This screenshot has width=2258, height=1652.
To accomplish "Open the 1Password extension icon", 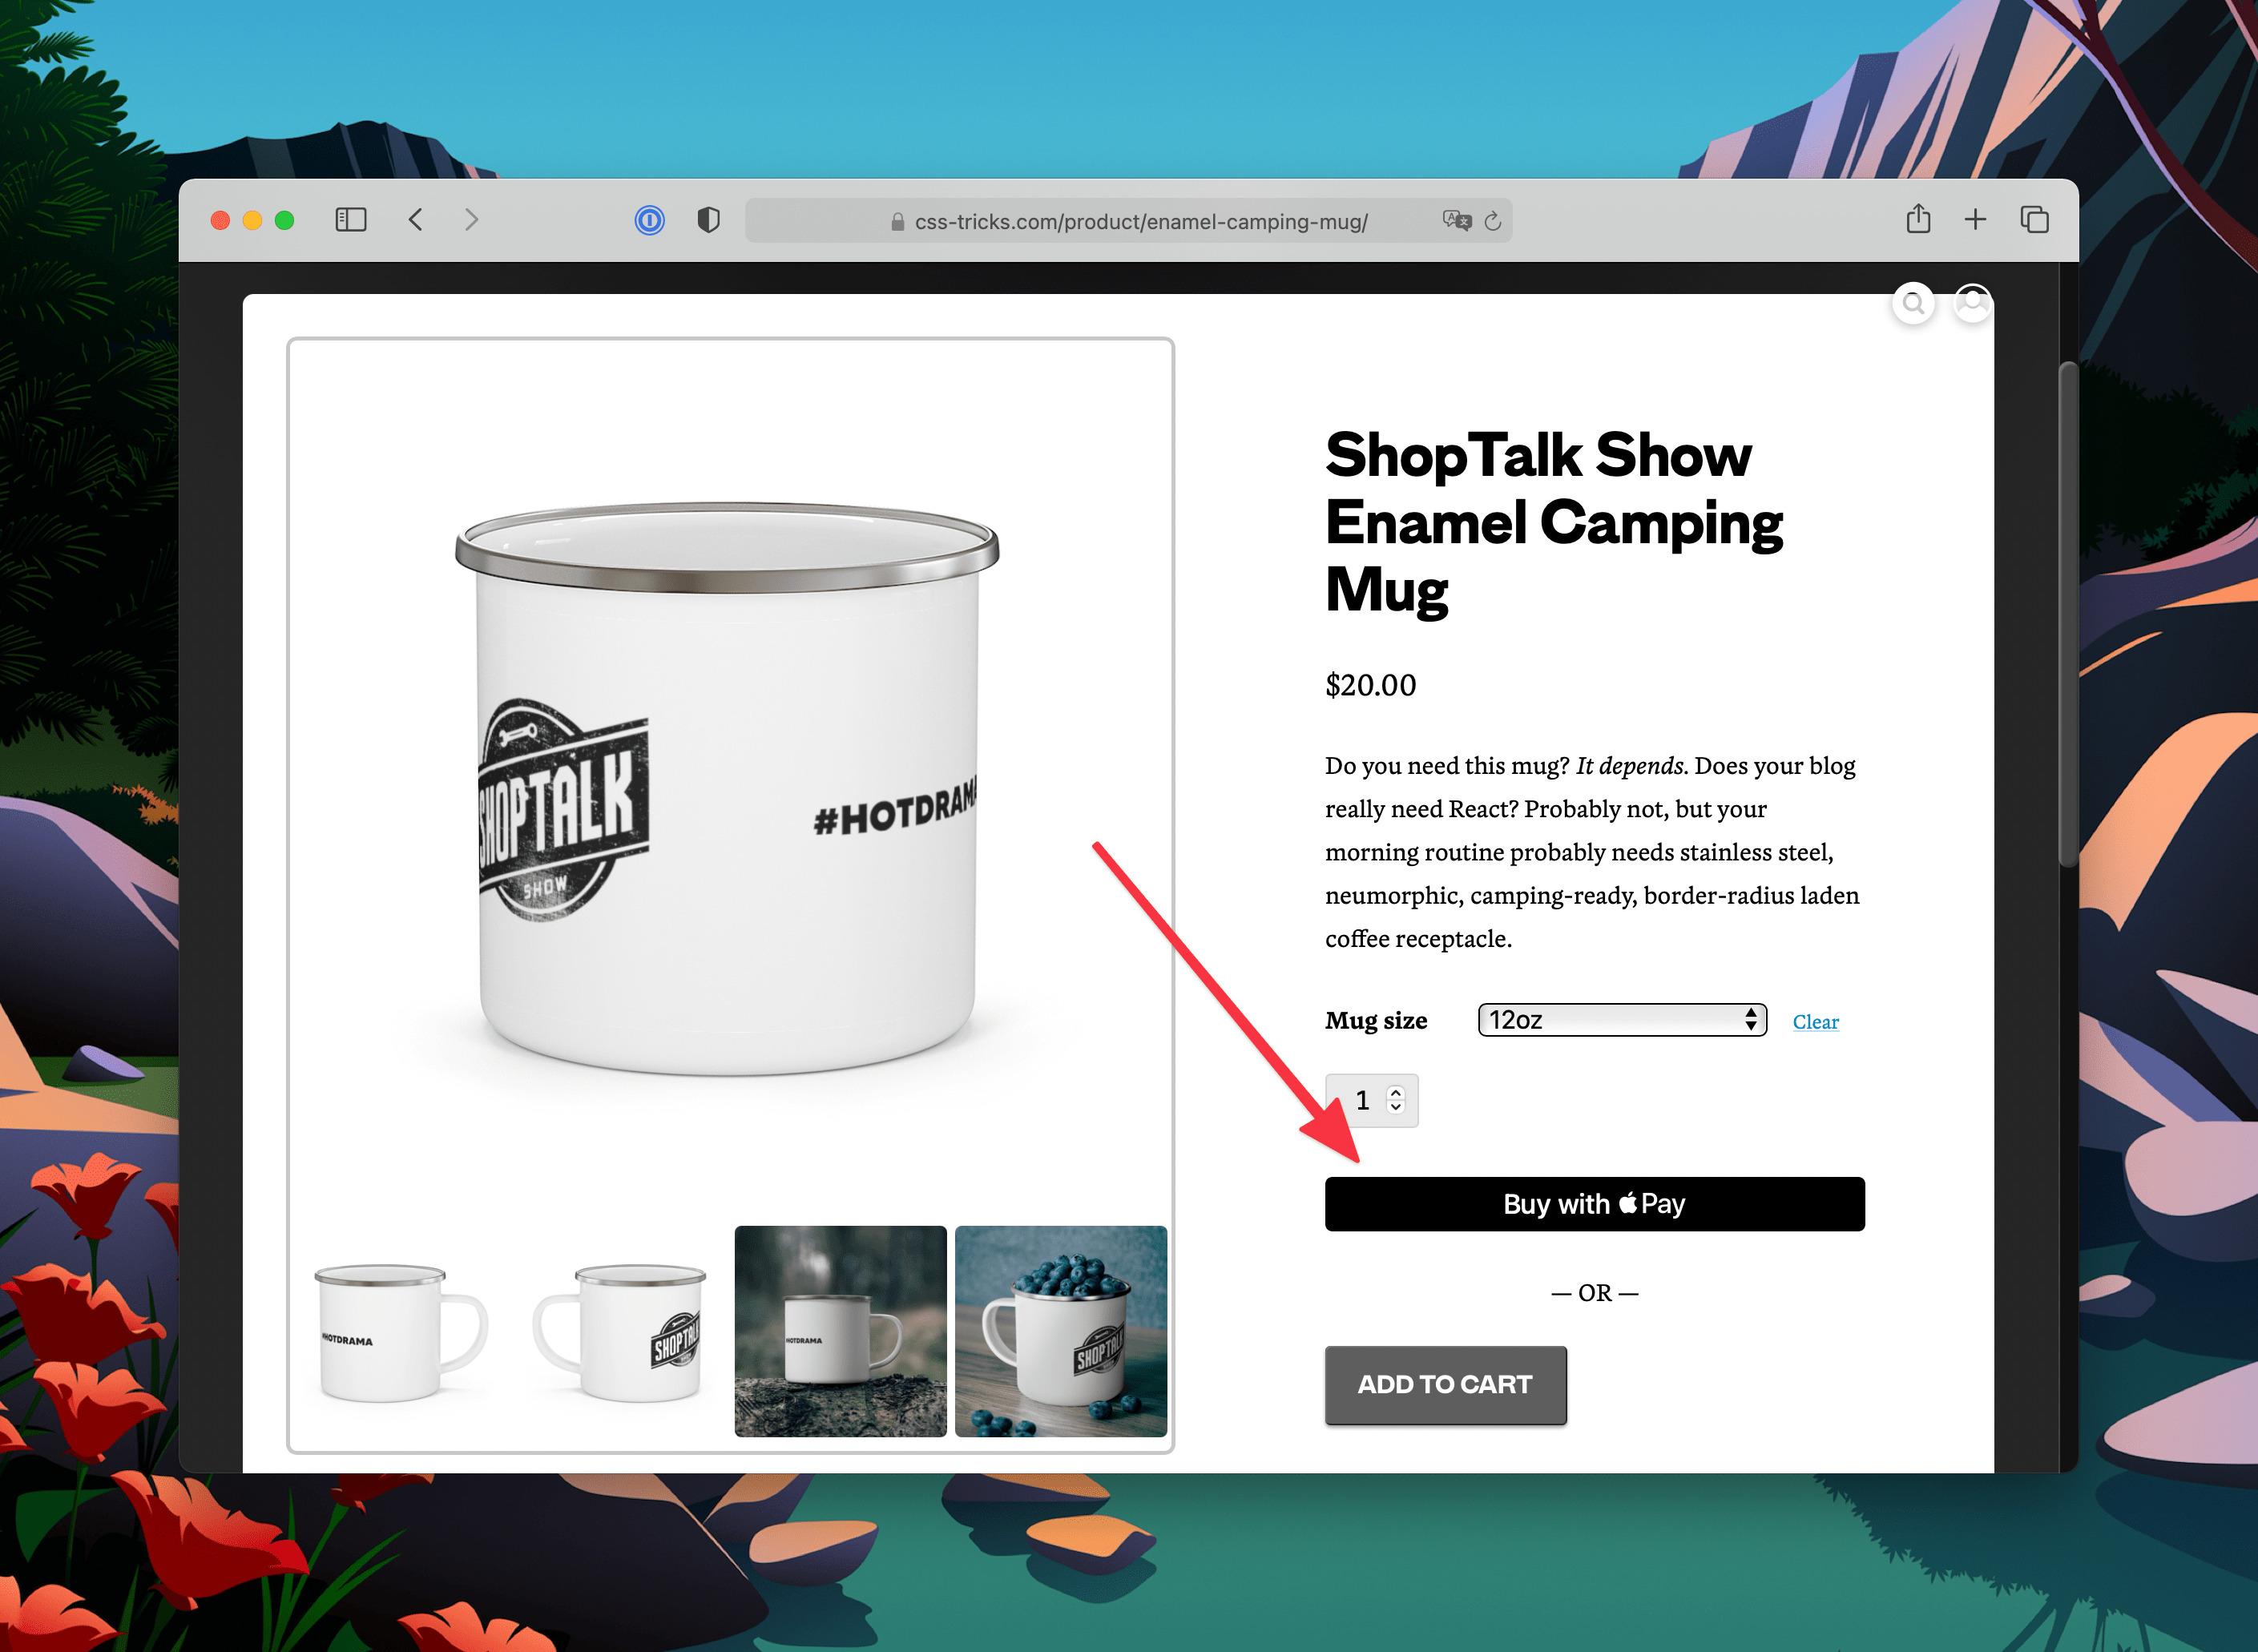I will pos(649,220).
